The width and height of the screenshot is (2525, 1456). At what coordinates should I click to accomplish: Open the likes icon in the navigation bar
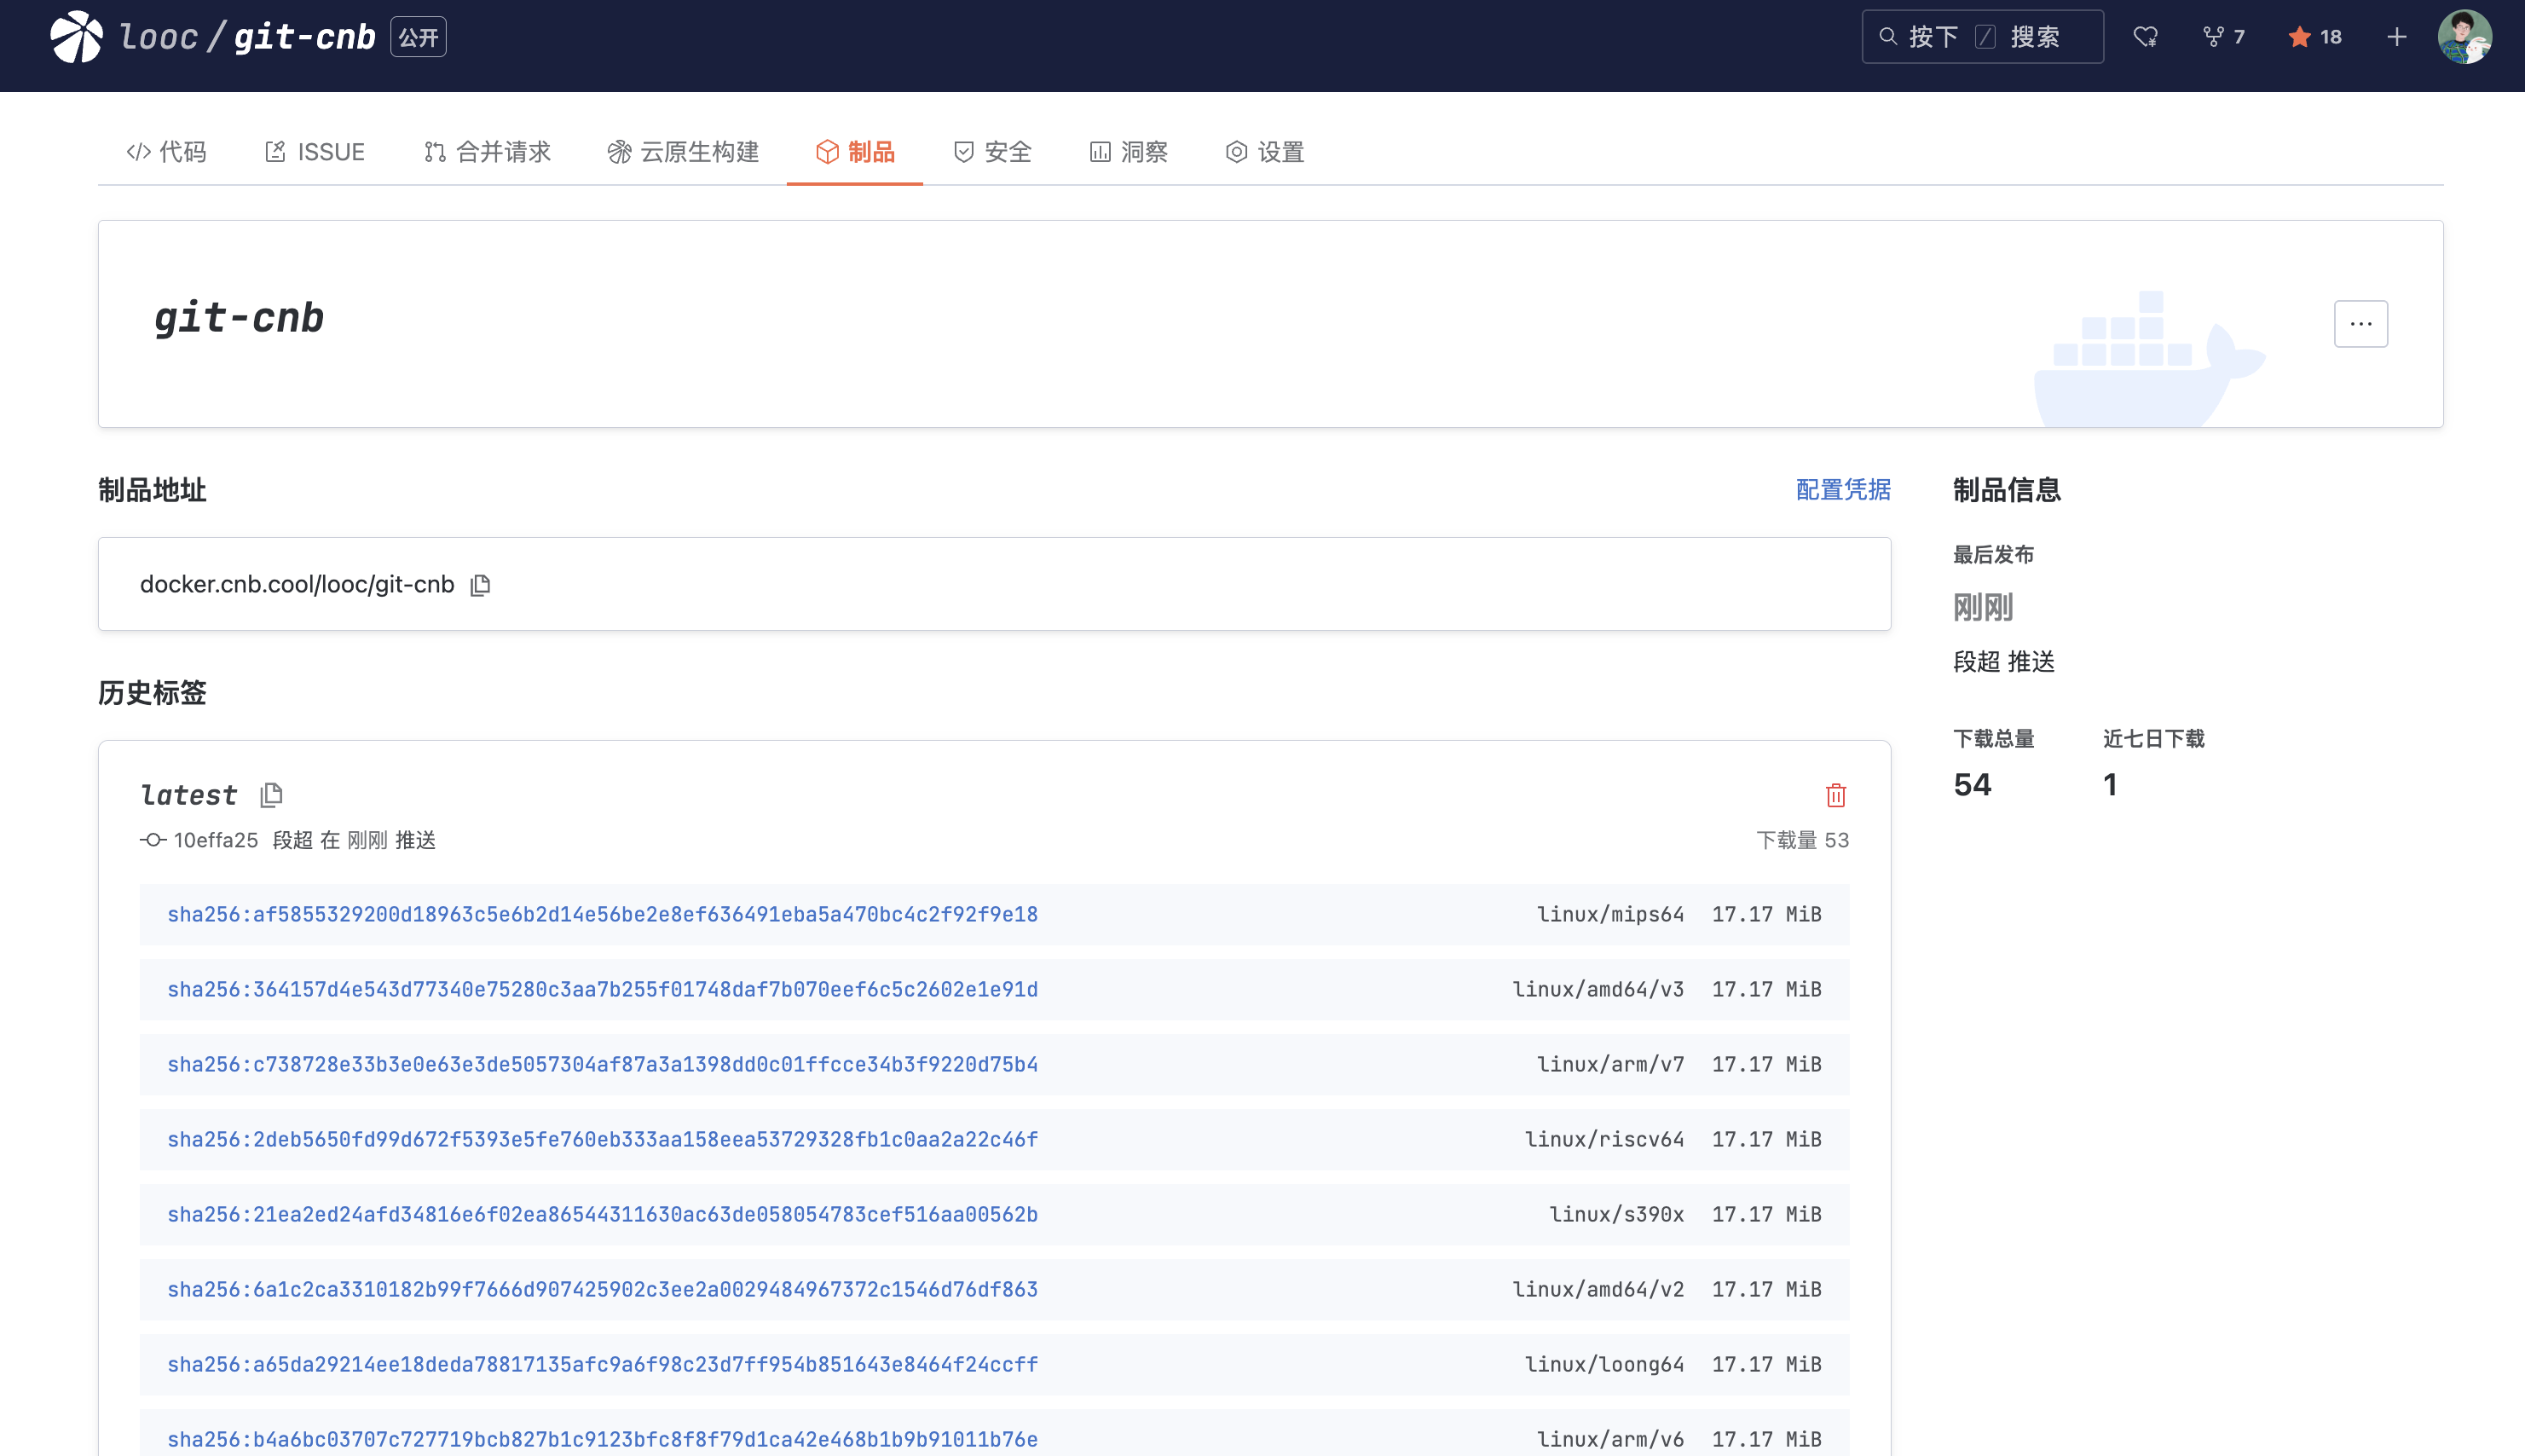point(2144,36)
